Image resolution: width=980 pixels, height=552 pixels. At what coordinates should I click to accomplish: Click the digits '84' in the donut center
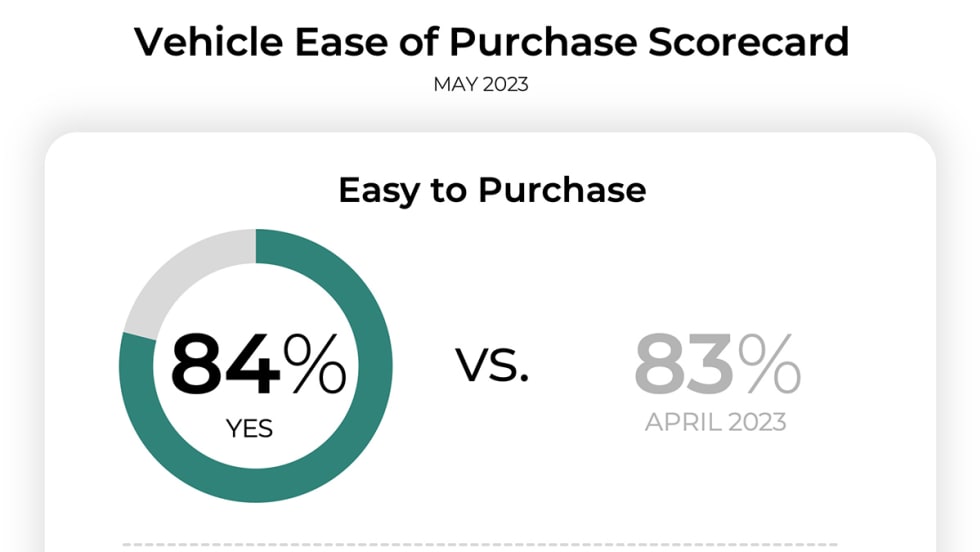pyautogui.click(x=224, y=365)
